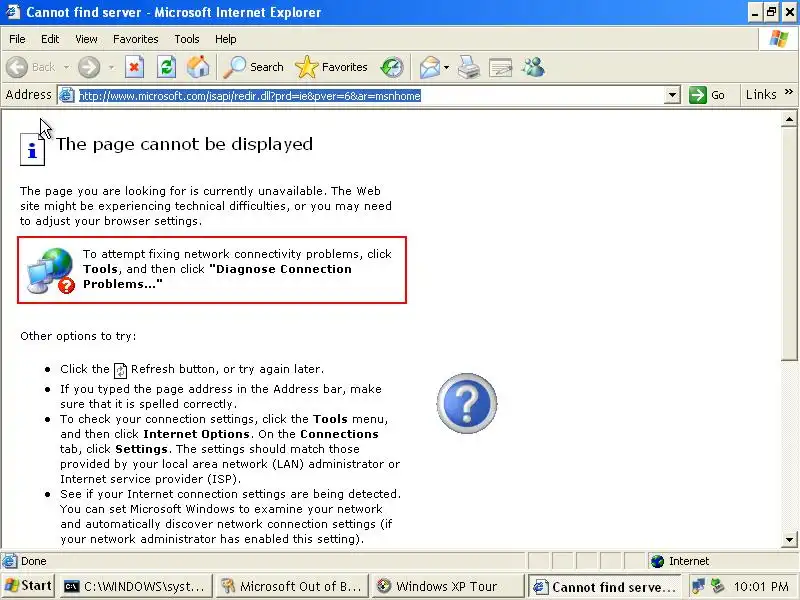Click second system tray icon near clock
Image resolution: width=800 pixels, height=600 pixels.
point(717,586)
